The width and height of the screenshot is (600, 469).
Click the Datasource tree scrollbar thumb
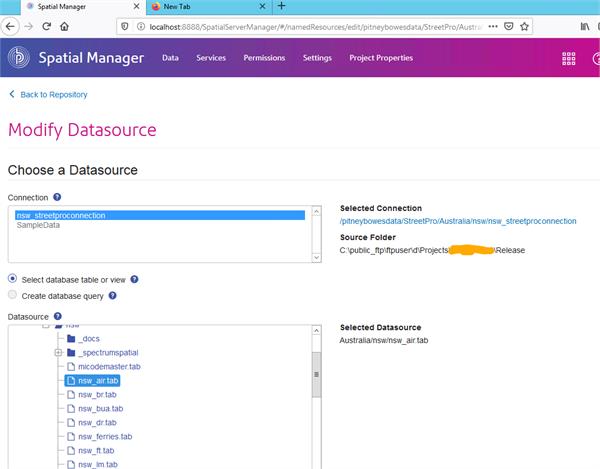(316, 375)
